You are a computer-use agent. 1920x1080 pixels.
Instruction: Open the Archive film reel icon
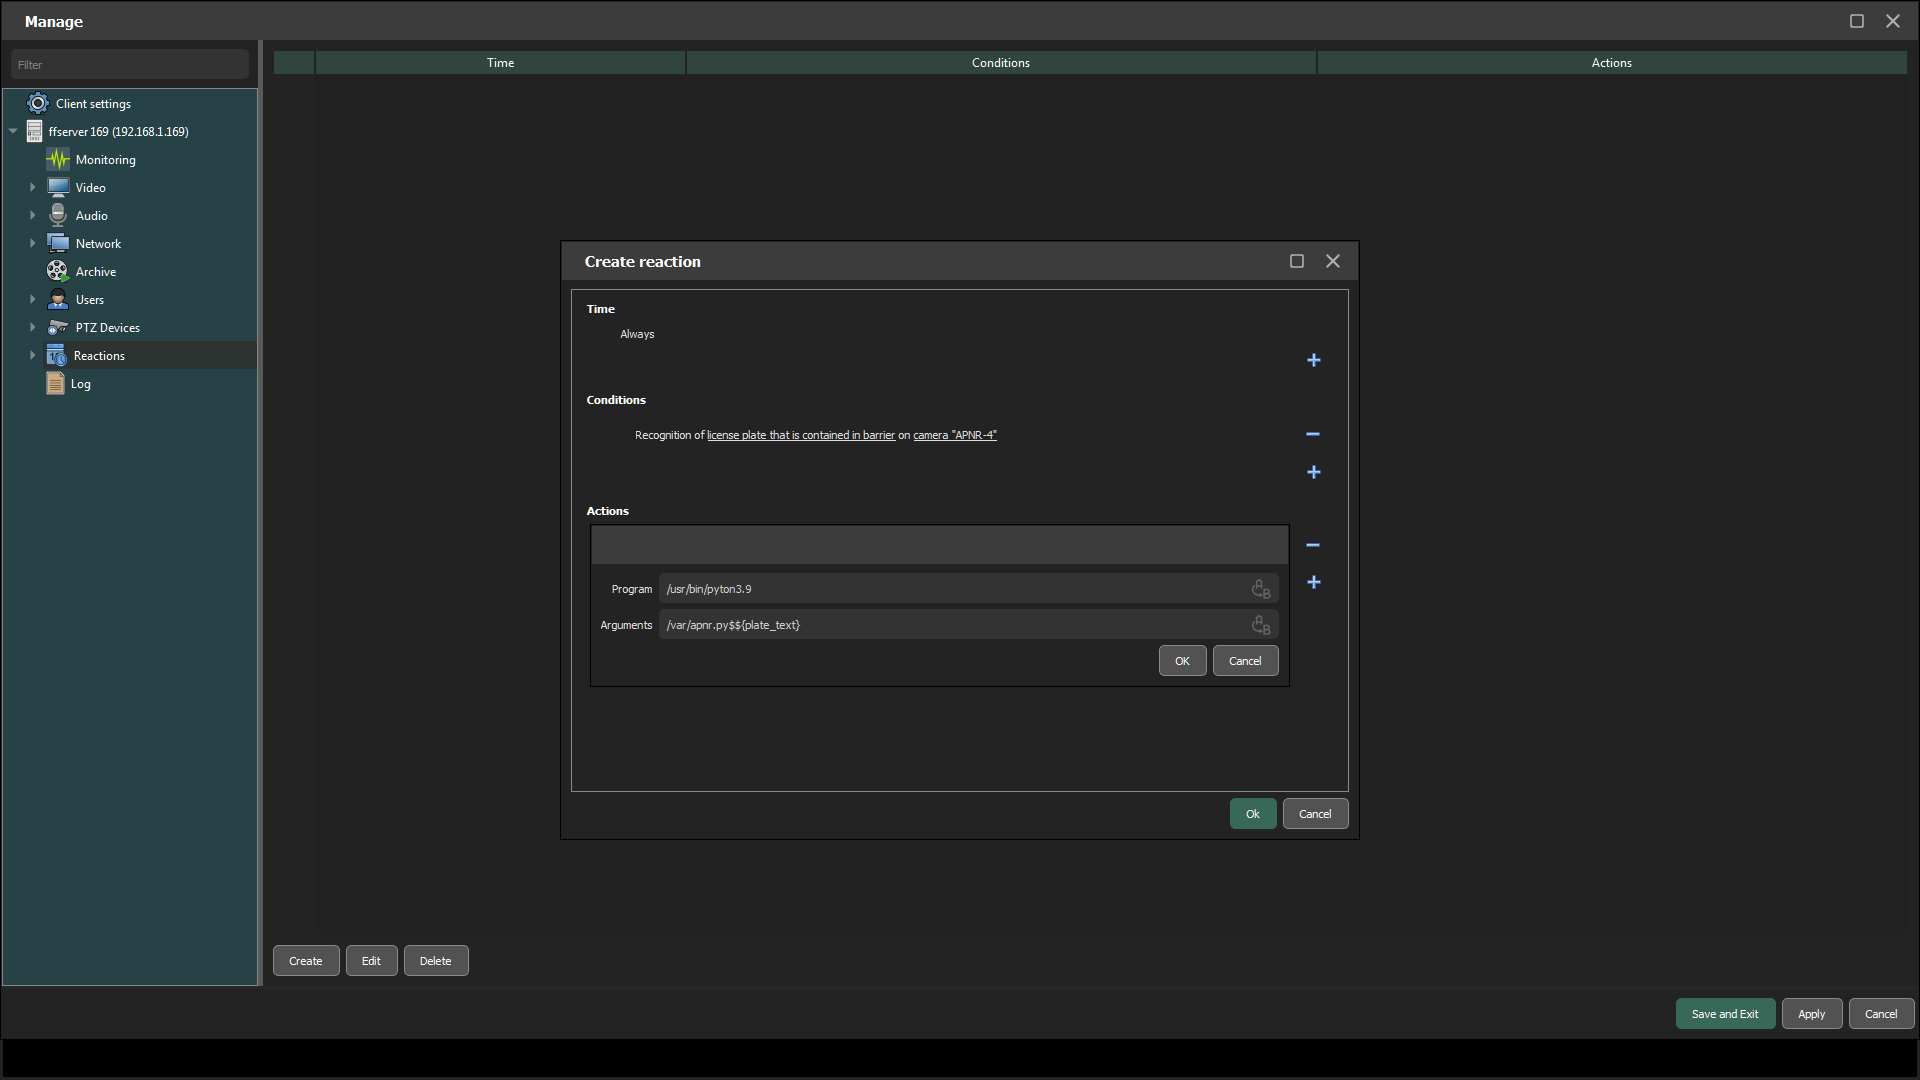coord(57,271)
